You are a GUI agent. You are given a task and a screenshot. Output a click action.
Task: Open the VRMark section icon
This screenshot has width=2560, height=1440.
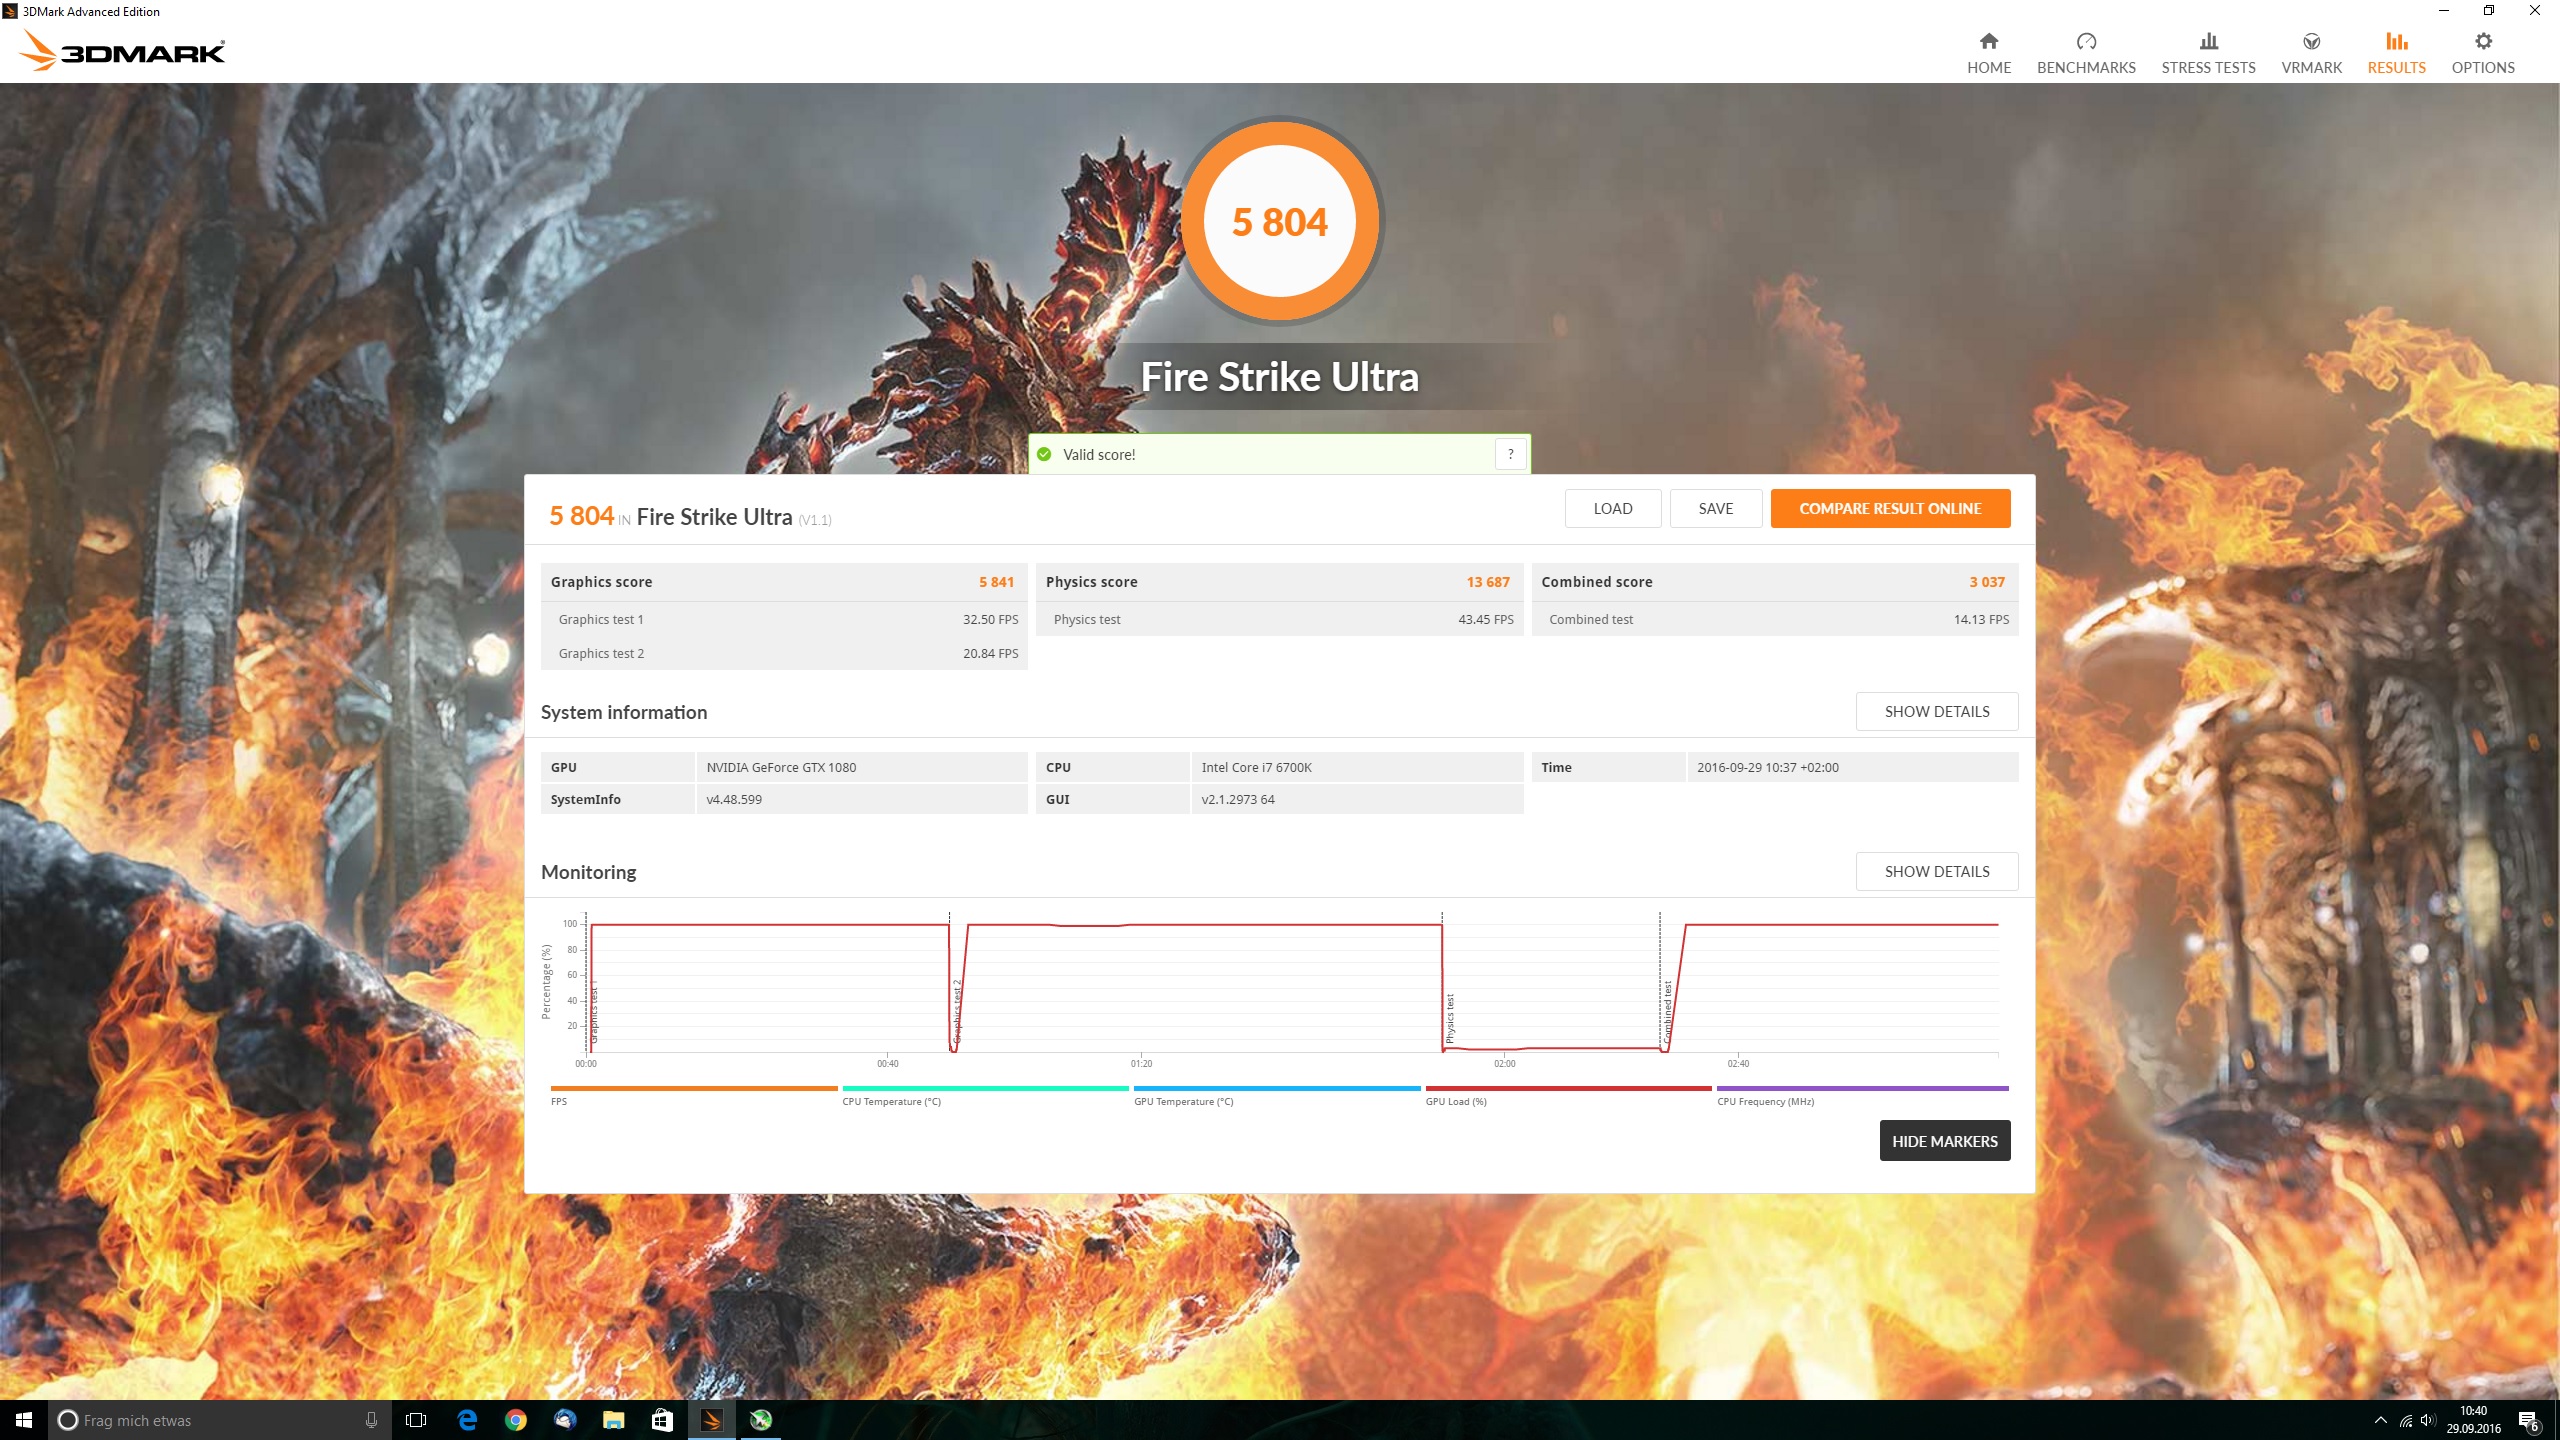point(2310,42)
